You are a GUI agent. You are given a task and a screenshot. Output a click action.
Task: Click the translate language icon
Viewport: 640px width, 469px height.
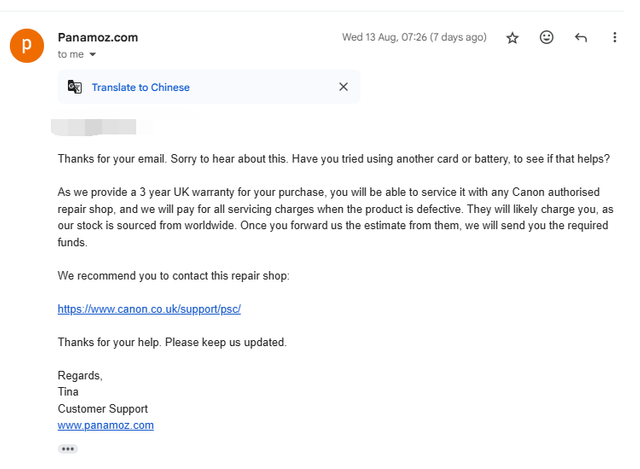pyautogui.click(x=75, y=87)
